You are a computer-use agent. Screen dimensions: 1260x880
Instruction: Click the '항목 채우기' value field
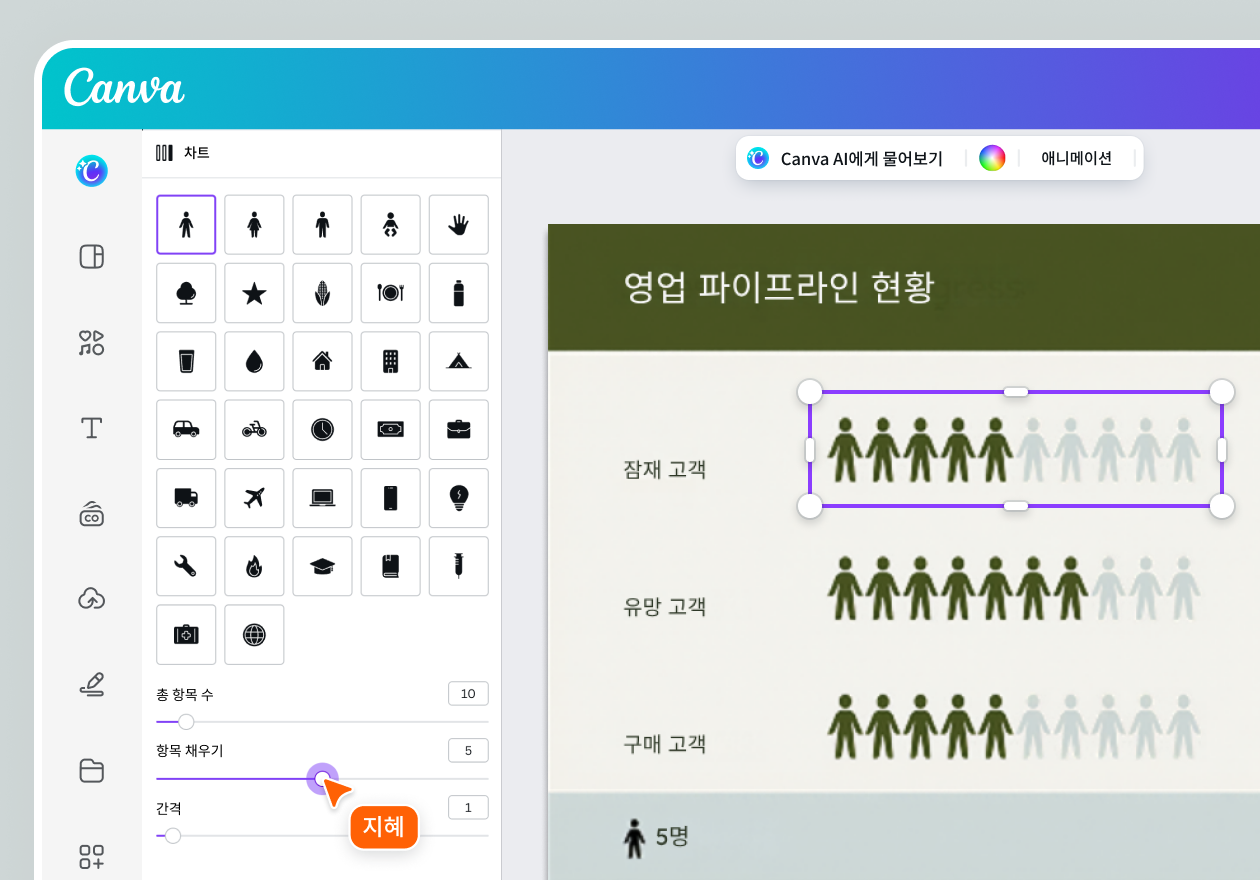[468, 751]
